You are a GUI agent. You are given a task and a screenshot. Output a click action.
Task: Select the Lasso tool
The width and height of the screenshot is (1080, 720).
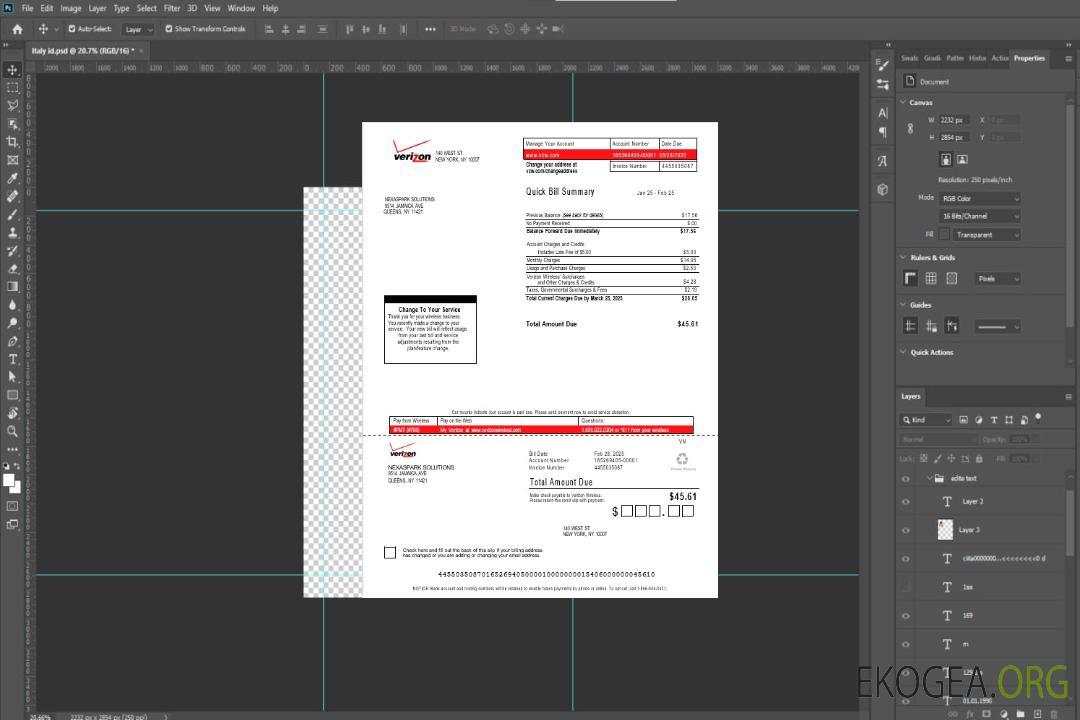12,105
